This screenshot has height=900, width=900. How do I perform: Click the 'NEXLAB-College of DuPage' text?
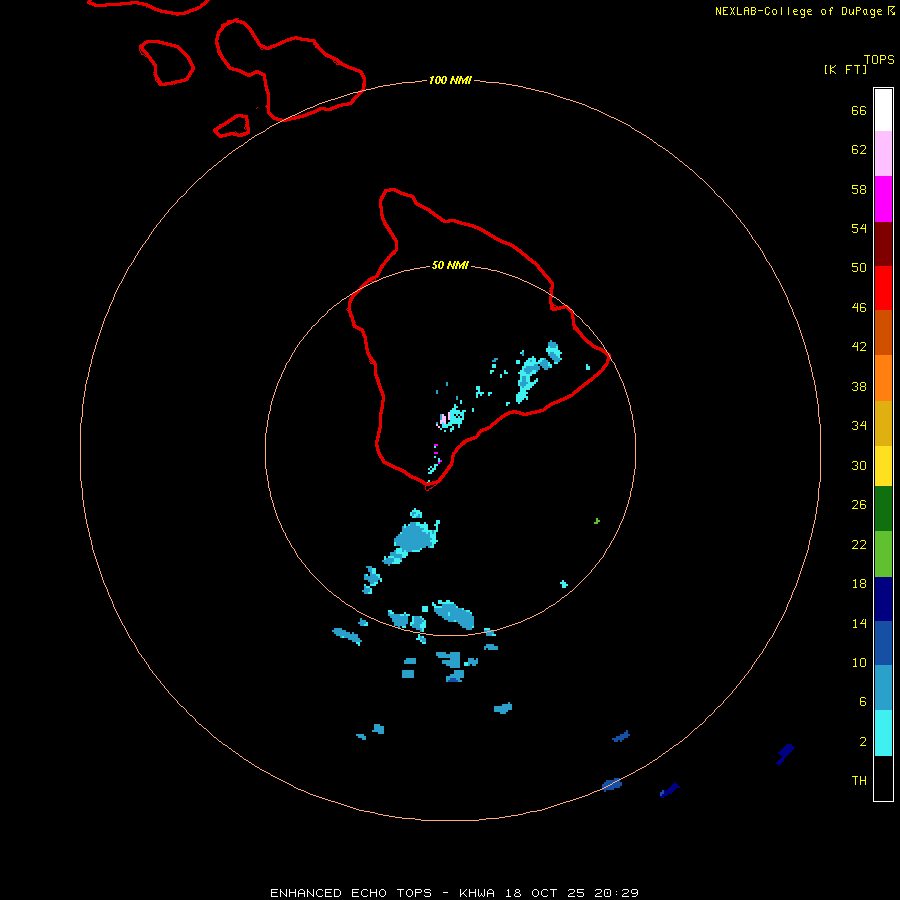(798, 11)
